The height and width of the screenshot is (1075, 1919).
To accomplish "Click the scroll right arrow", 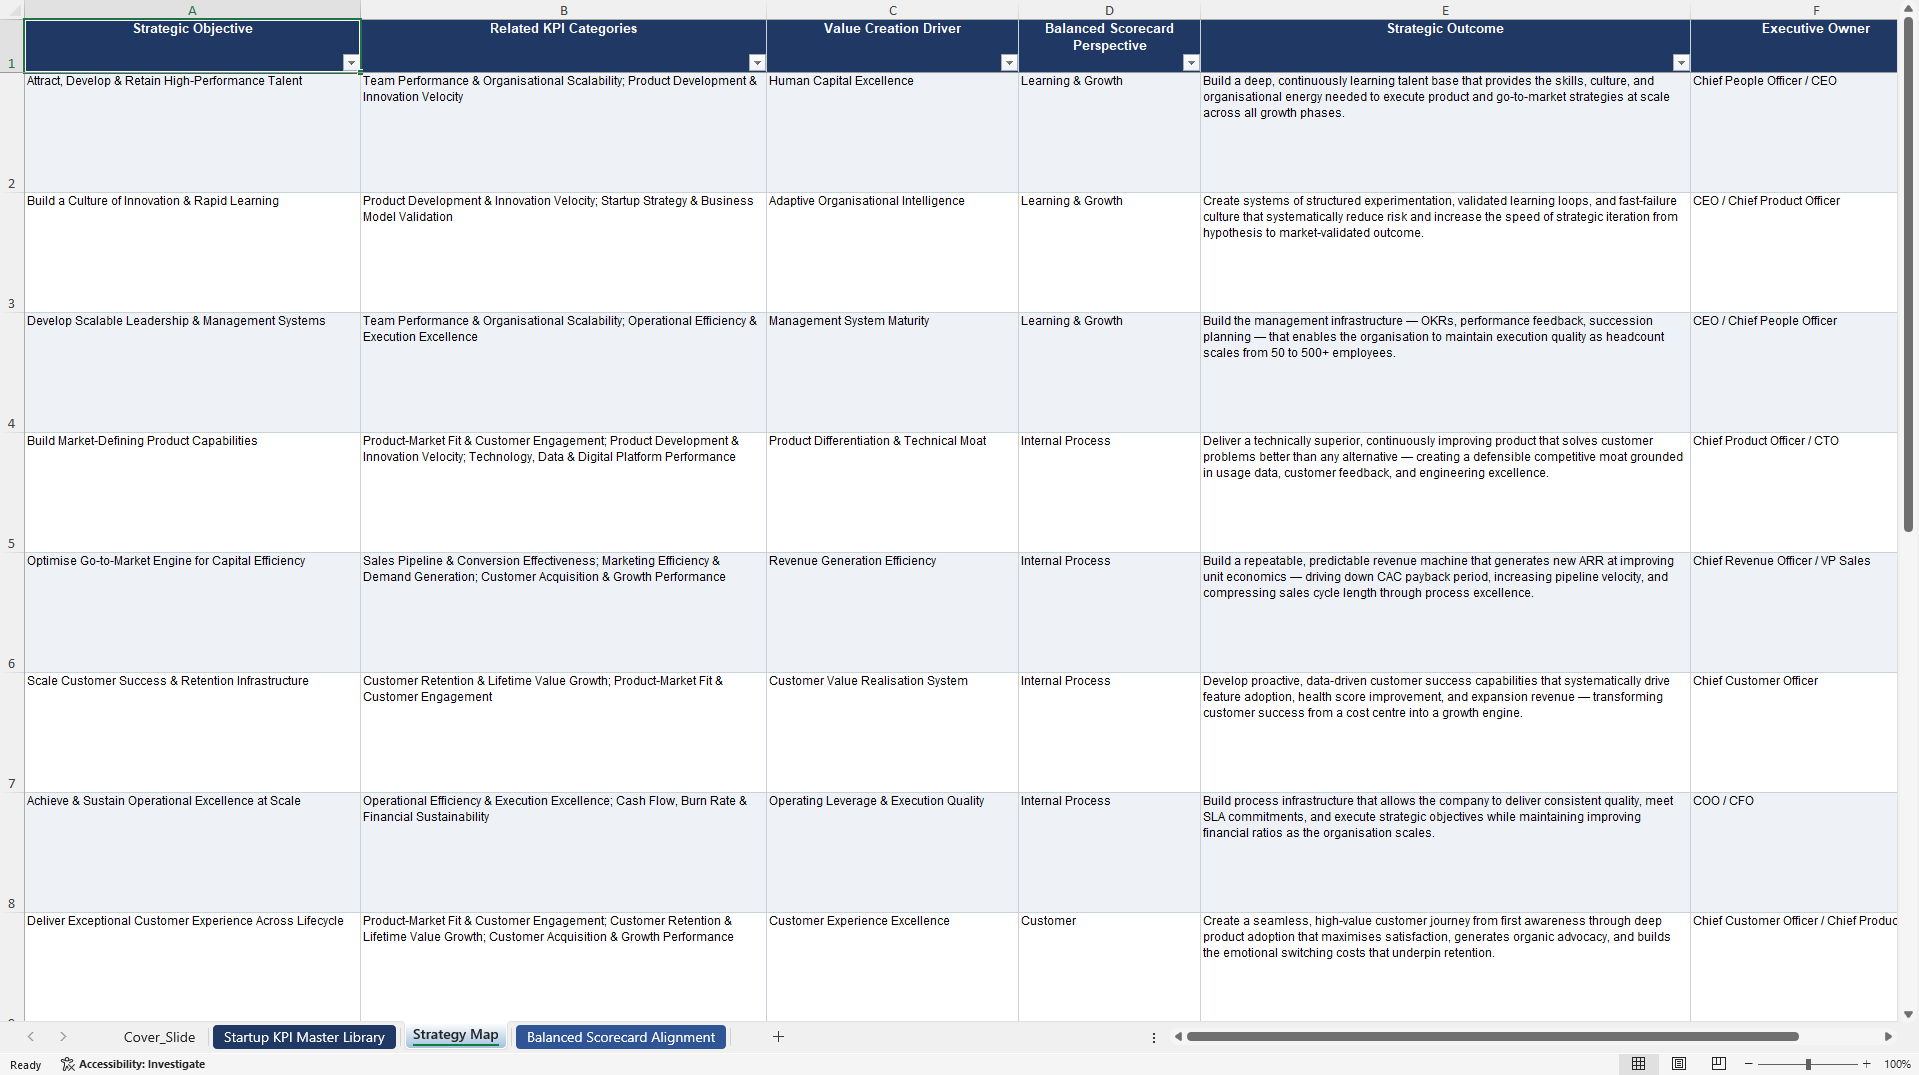I will coord(1888,1037).
